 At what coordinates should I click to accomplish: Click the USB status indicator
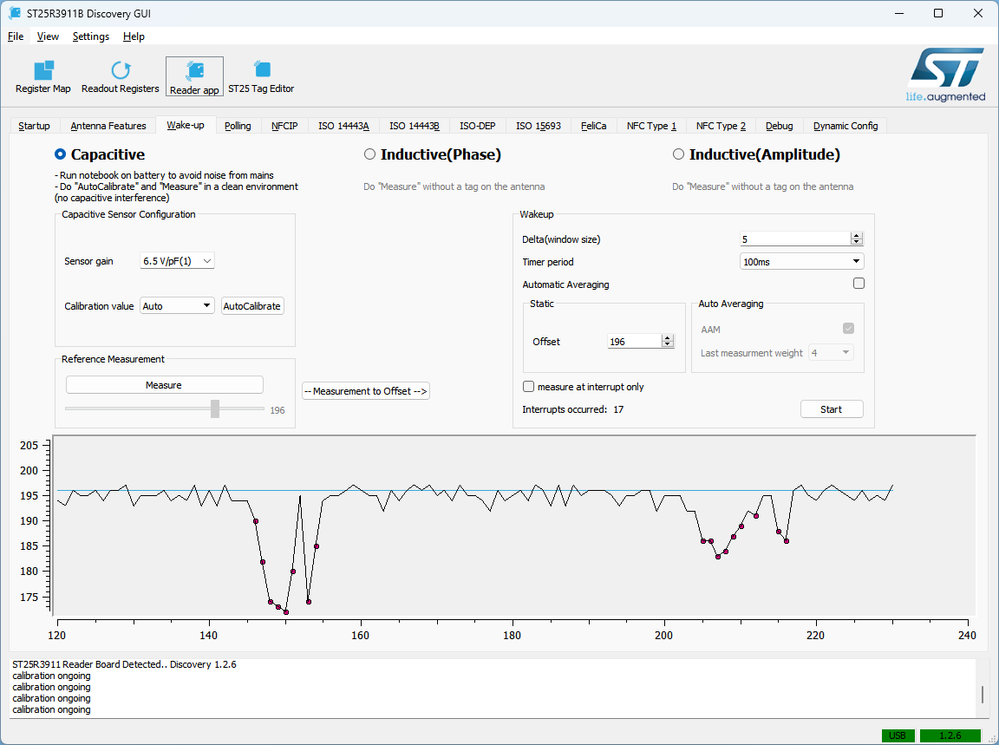[898, 735]
